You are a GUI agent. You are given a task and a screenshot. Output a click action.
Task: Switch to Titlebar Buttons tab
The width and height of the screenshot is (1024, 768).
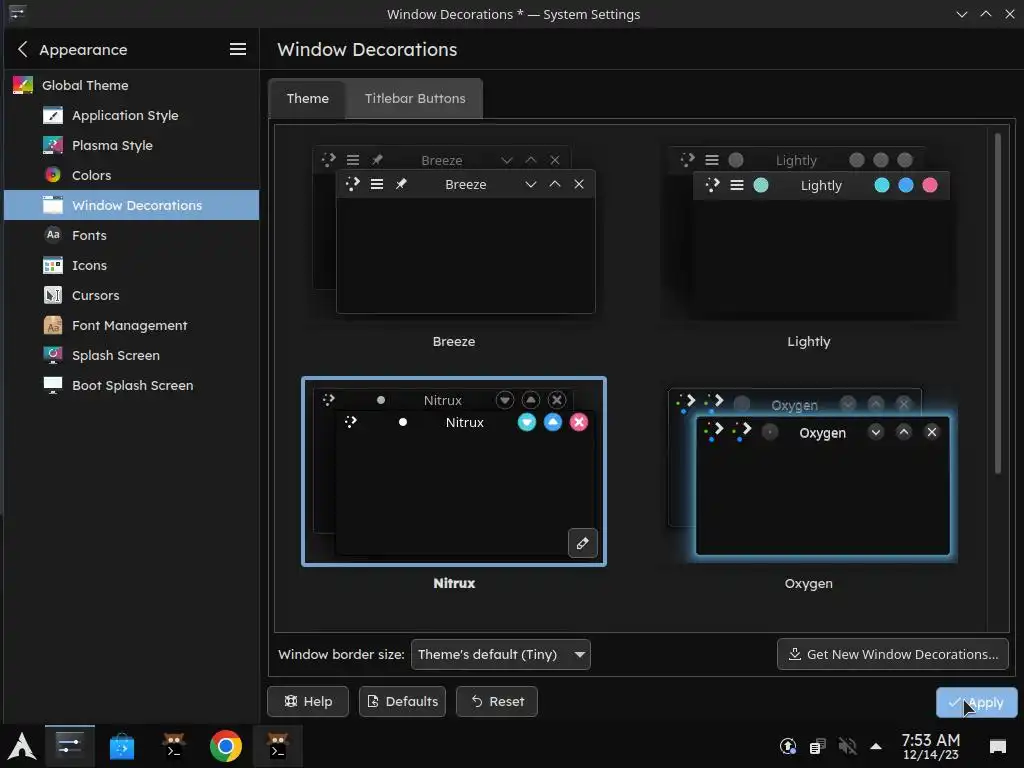tap(415, 99)
